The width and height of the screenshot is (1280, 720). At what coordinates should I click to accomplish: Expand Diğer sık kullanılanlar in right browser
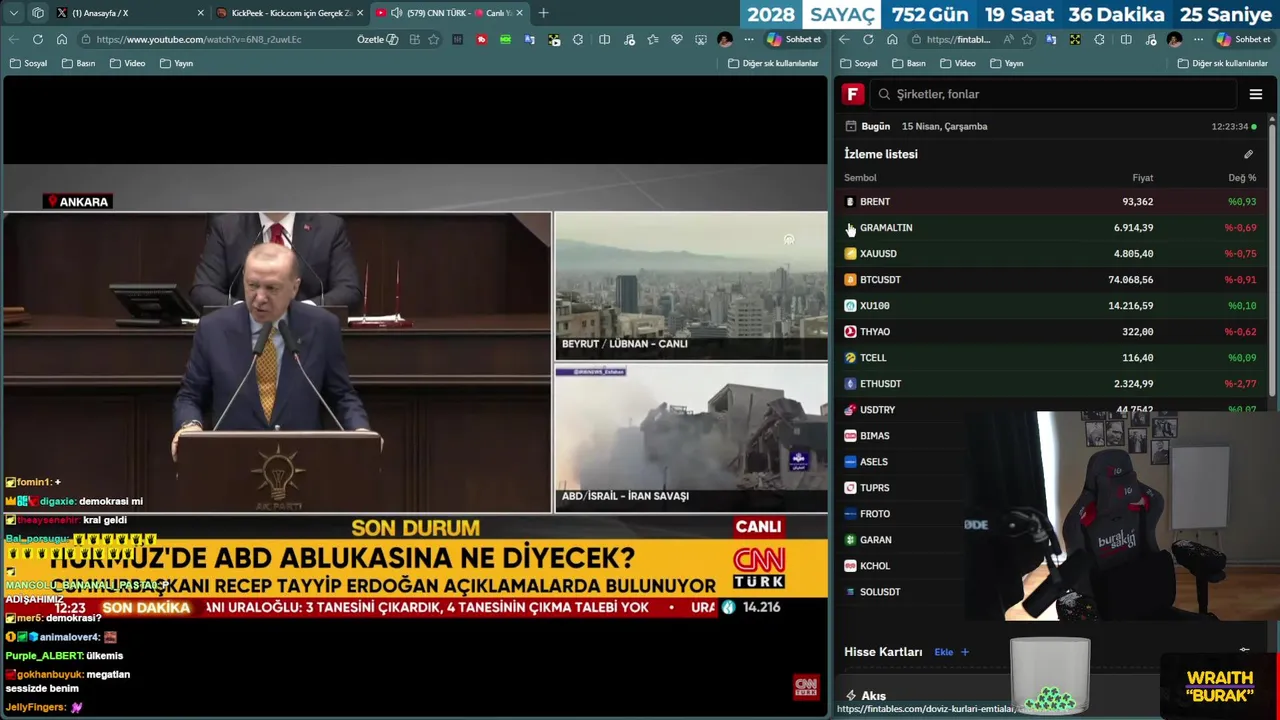[1223, 63]
